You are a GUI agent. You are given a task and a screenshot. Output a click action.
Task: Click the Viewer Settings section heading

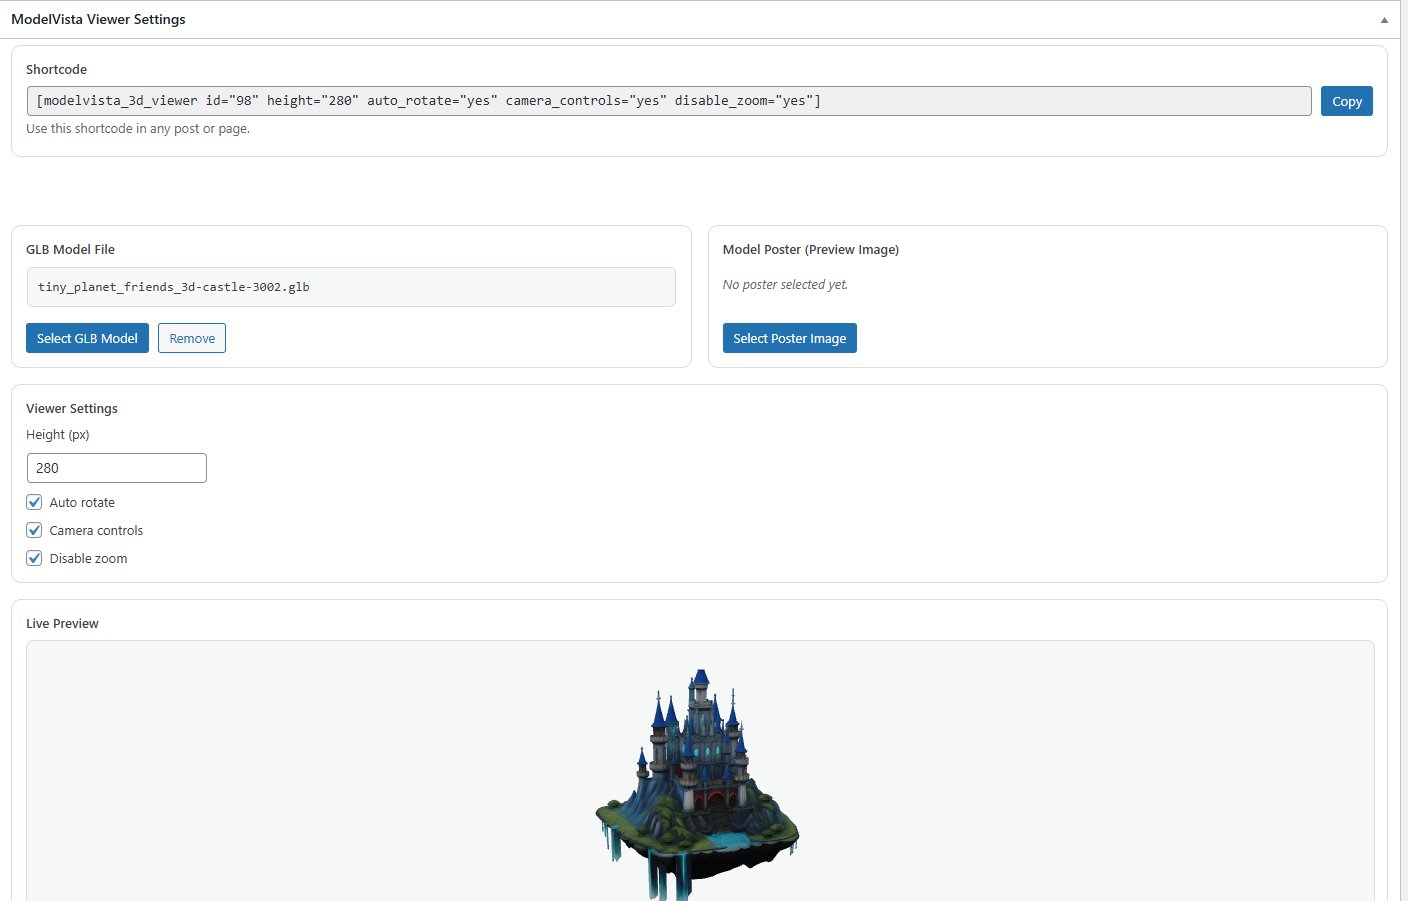pyautogui.click(x=71, y=408)
